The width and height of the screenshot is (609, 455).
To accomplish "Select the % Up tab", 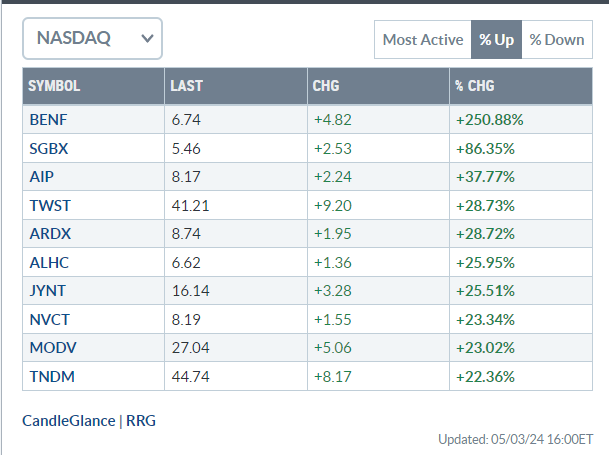I will pos(496,40).
